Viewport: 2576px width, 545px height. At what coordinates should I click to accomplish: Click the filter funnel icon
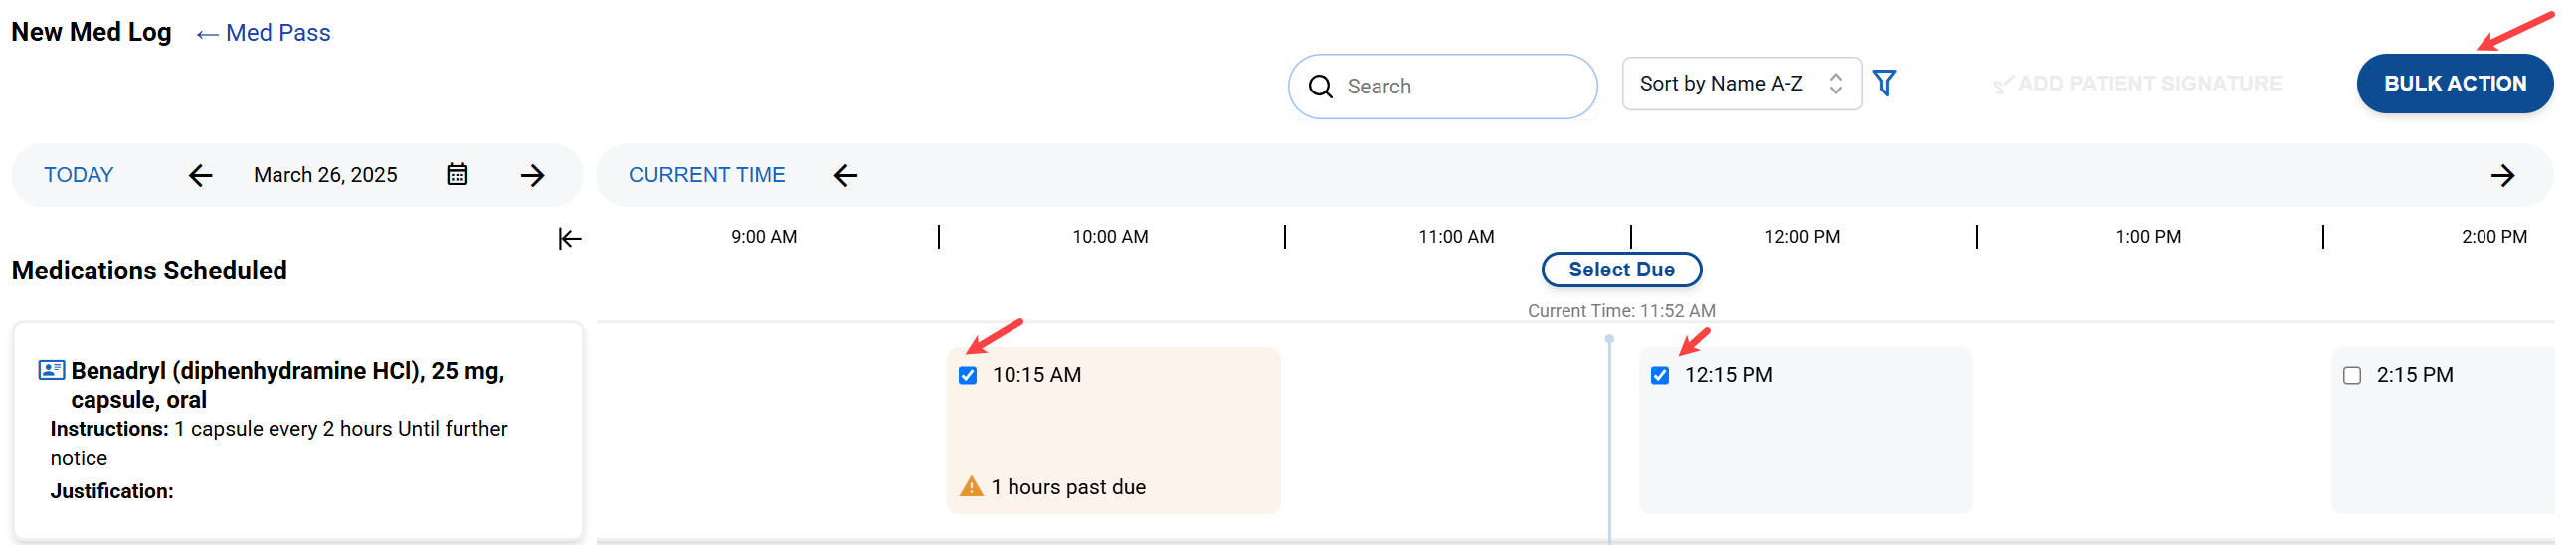coord(1883,83)
